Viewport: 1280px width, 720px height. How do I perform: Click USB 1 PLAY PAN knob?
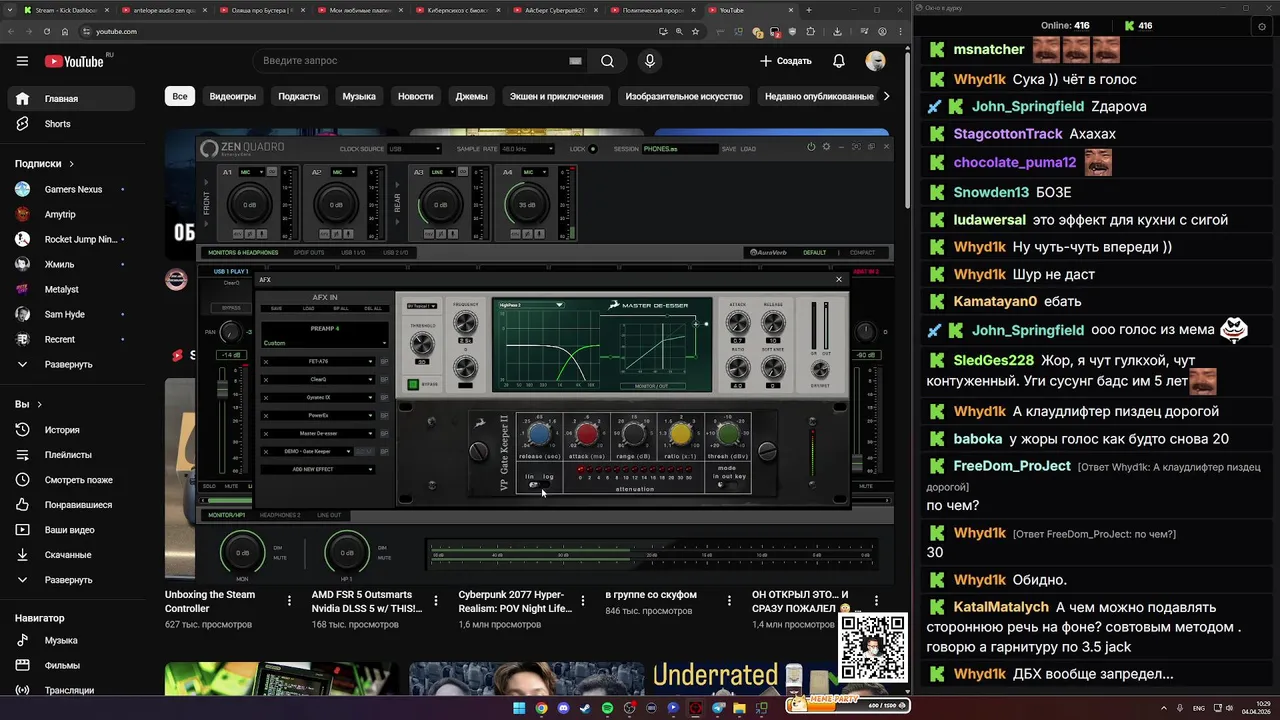pos(230,333)
